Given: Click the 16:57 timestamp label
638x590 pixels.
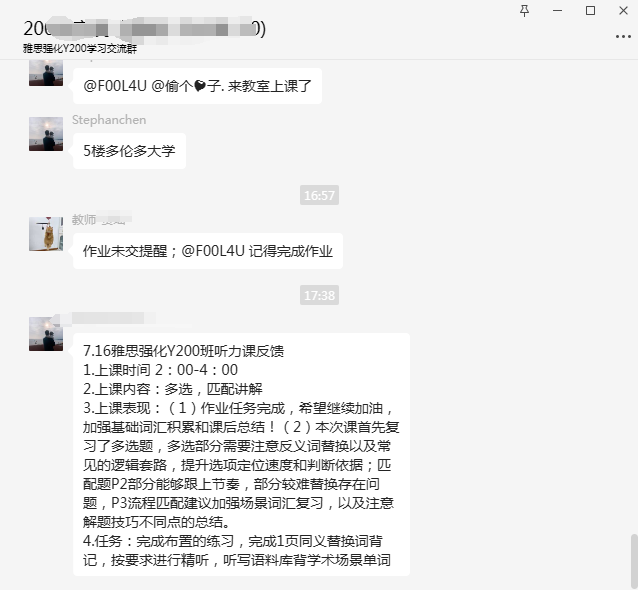Looking at the screenshot, I should click(x=319, y=195).
